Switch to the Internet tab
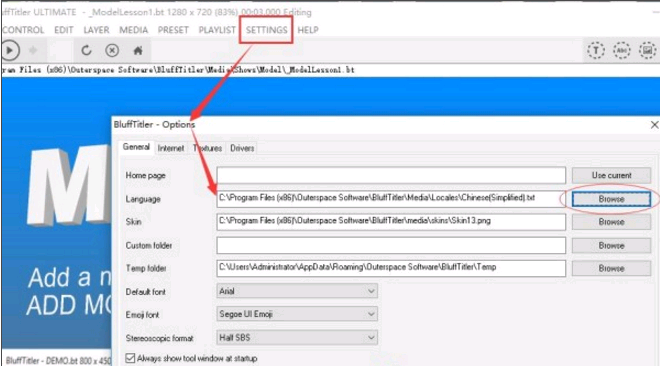660x366 pixels. 170,148
